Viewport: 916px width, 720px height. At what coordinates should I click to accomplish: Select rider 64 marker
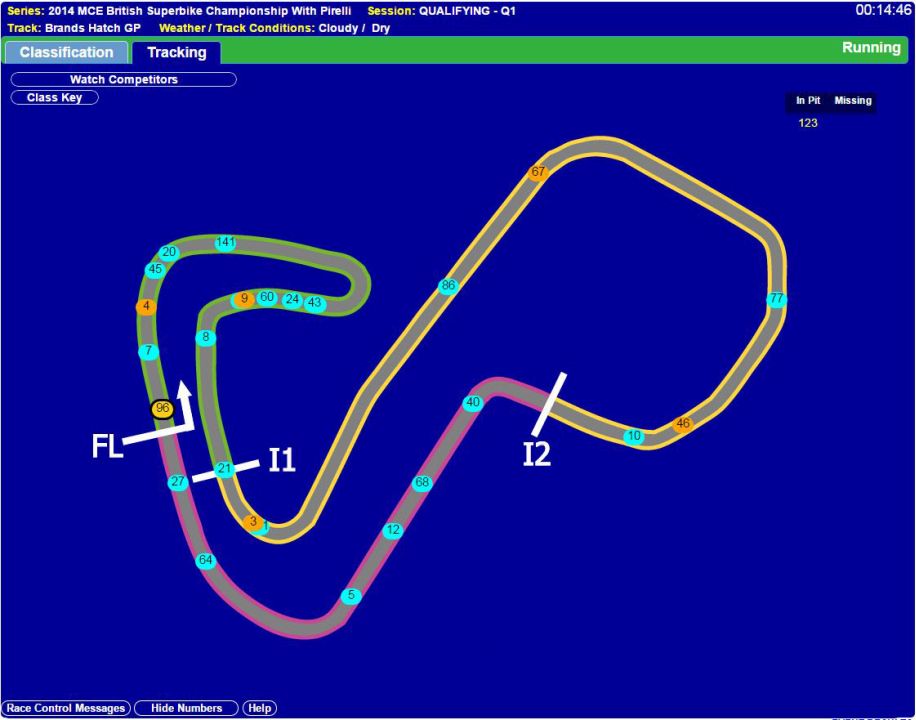pyautogui.click(x=206, y=560)
